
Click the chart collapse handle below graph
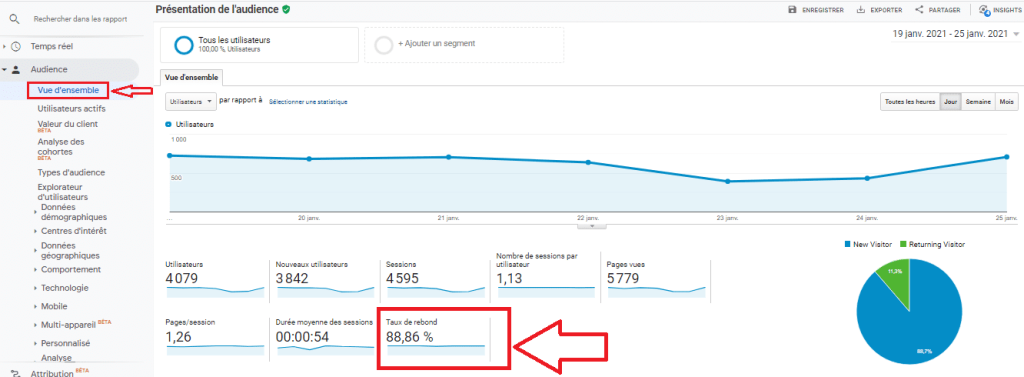592,226
